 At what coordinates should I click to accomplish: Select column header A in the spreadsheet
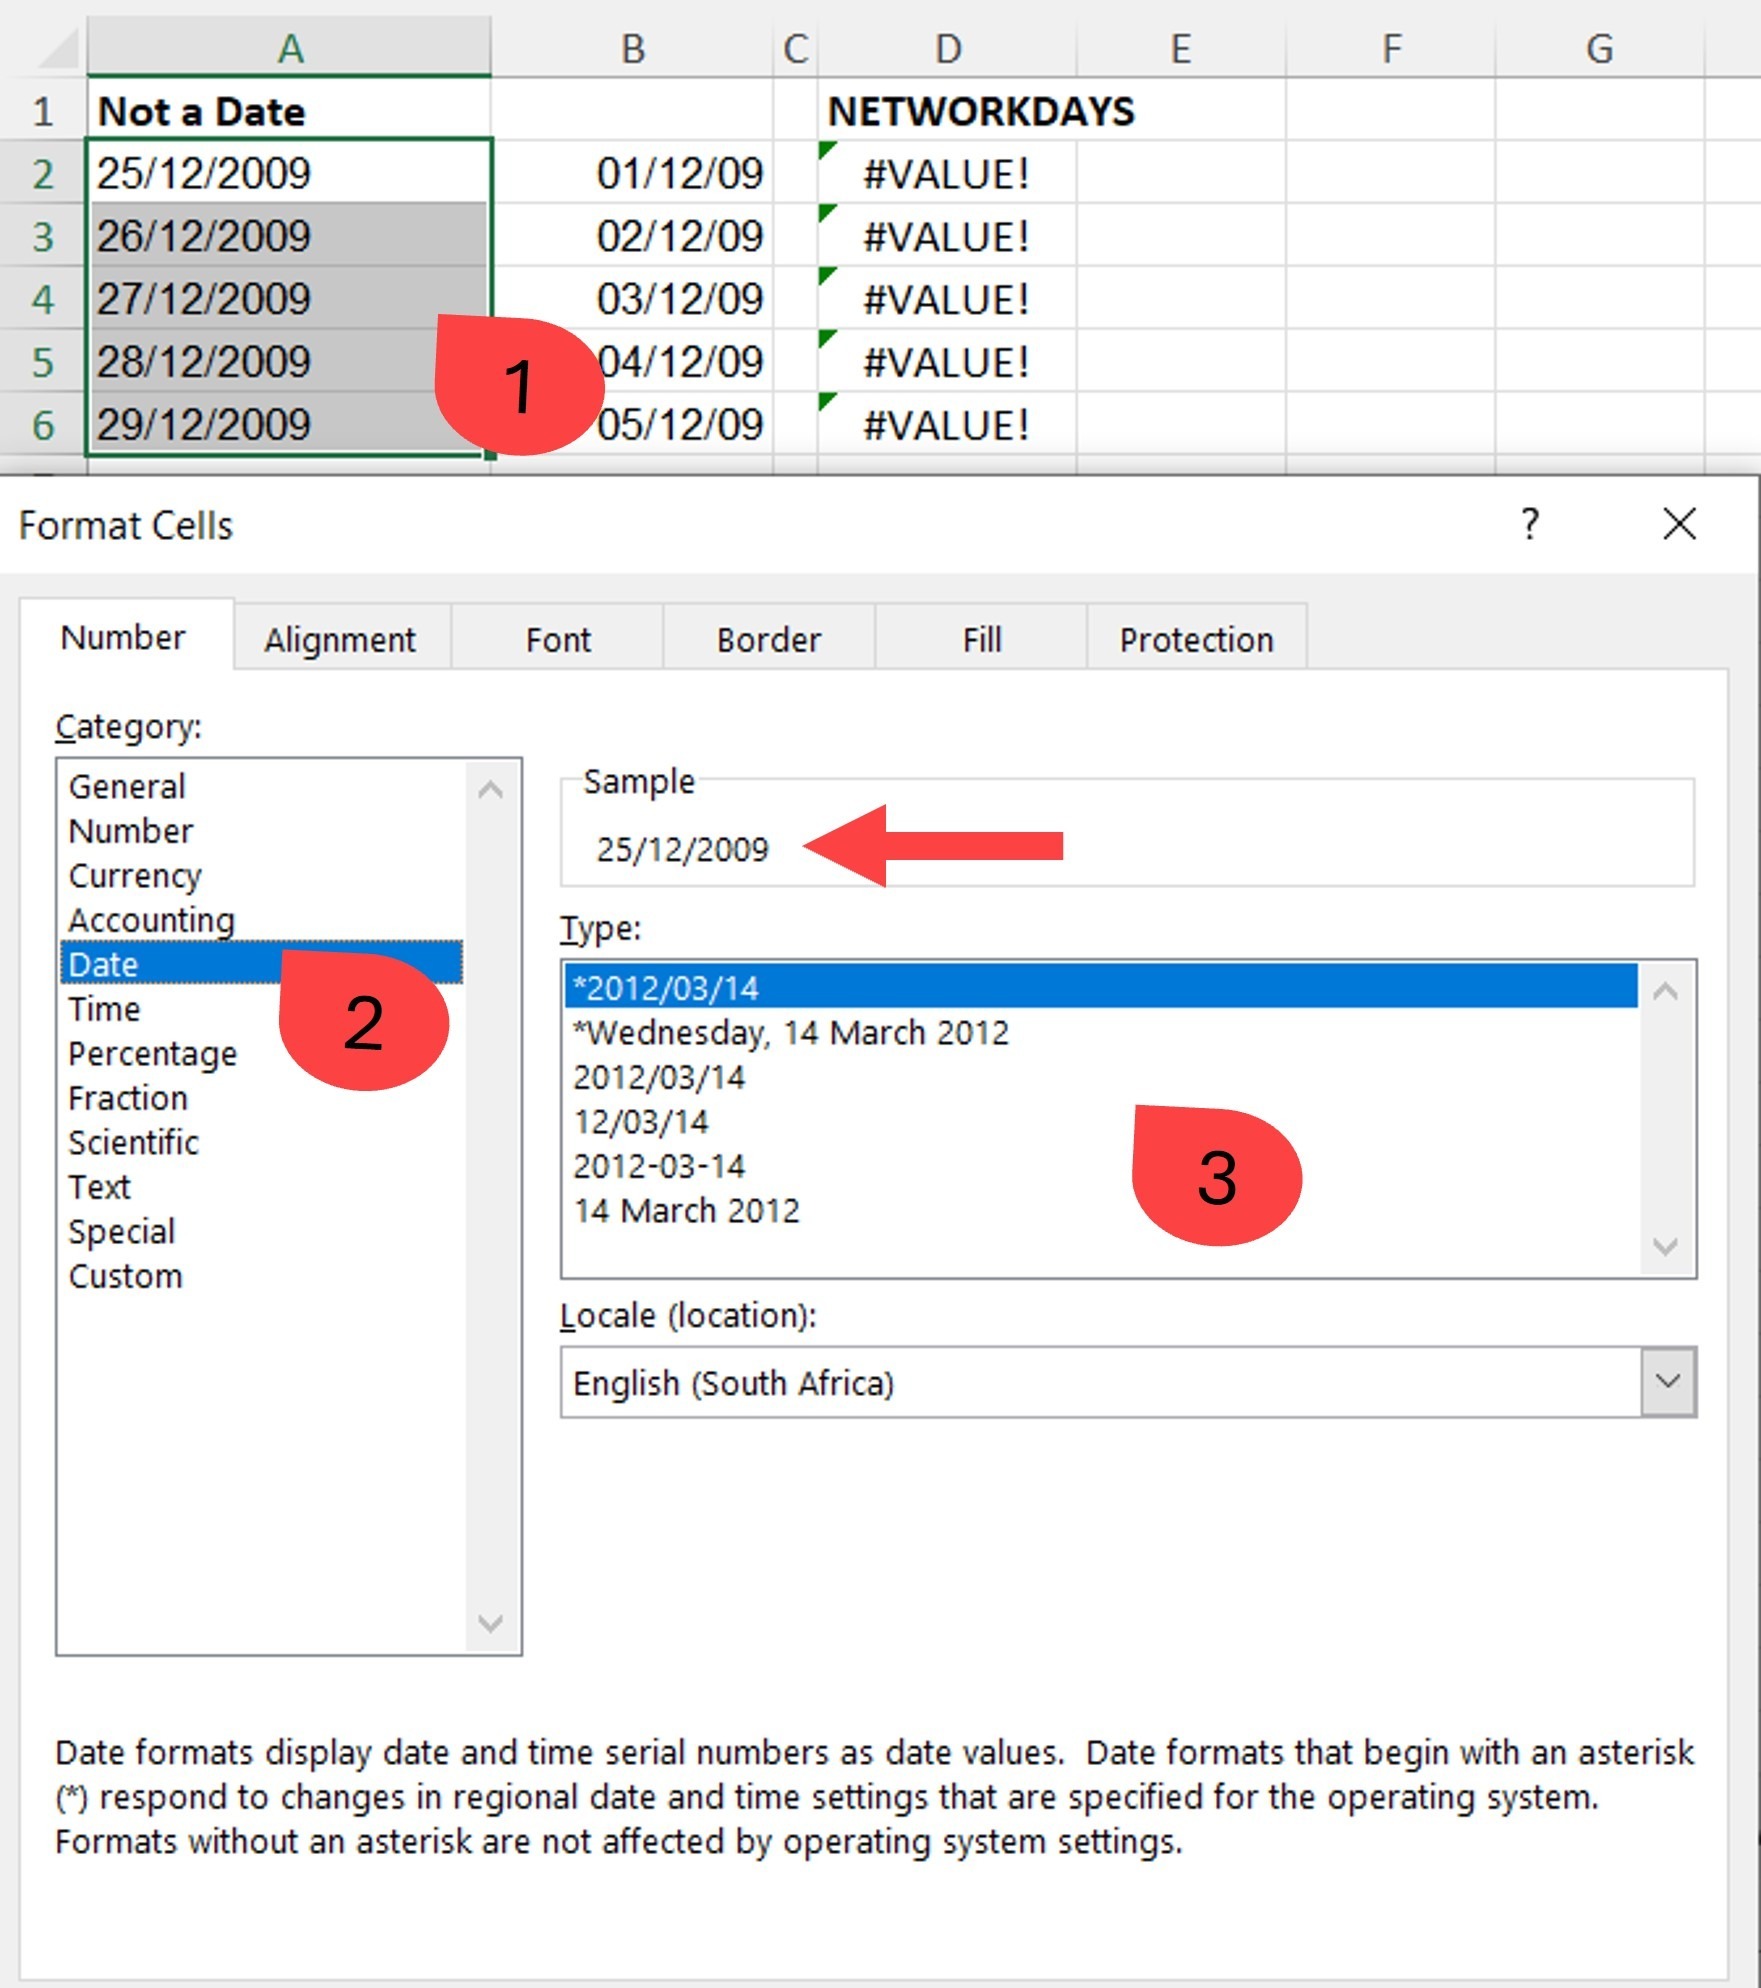point(290,45)
